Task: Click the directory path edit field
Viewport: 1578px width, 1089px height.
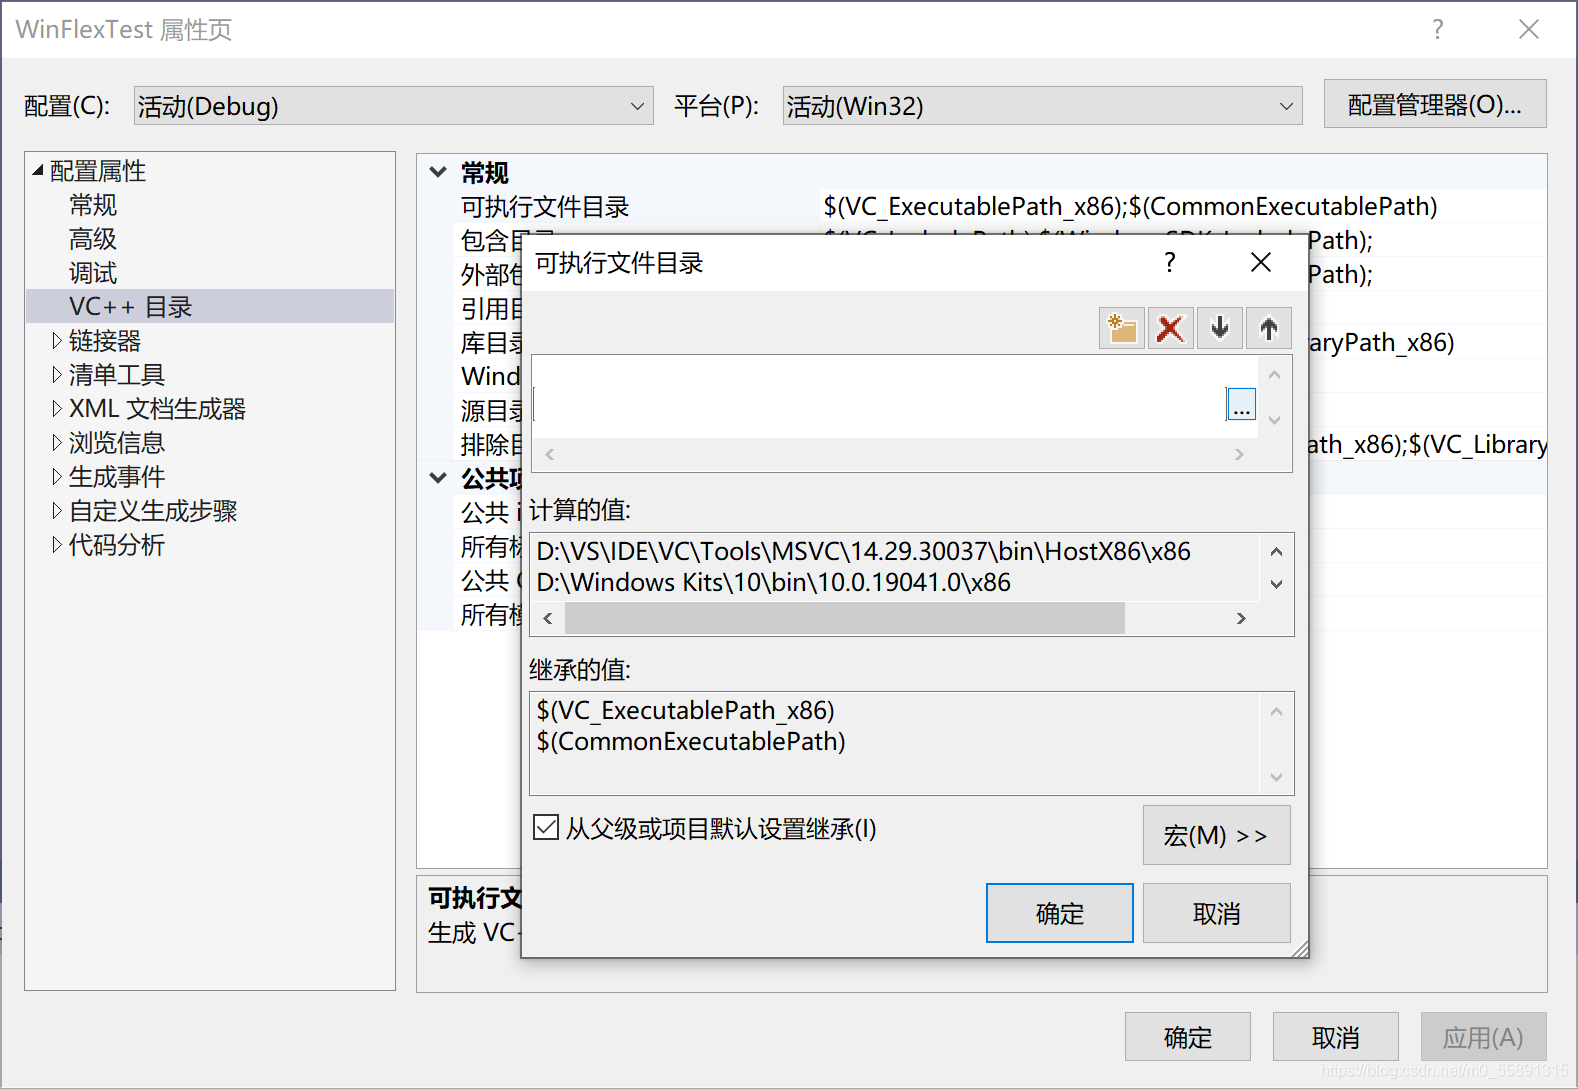Action: (880, 404)
